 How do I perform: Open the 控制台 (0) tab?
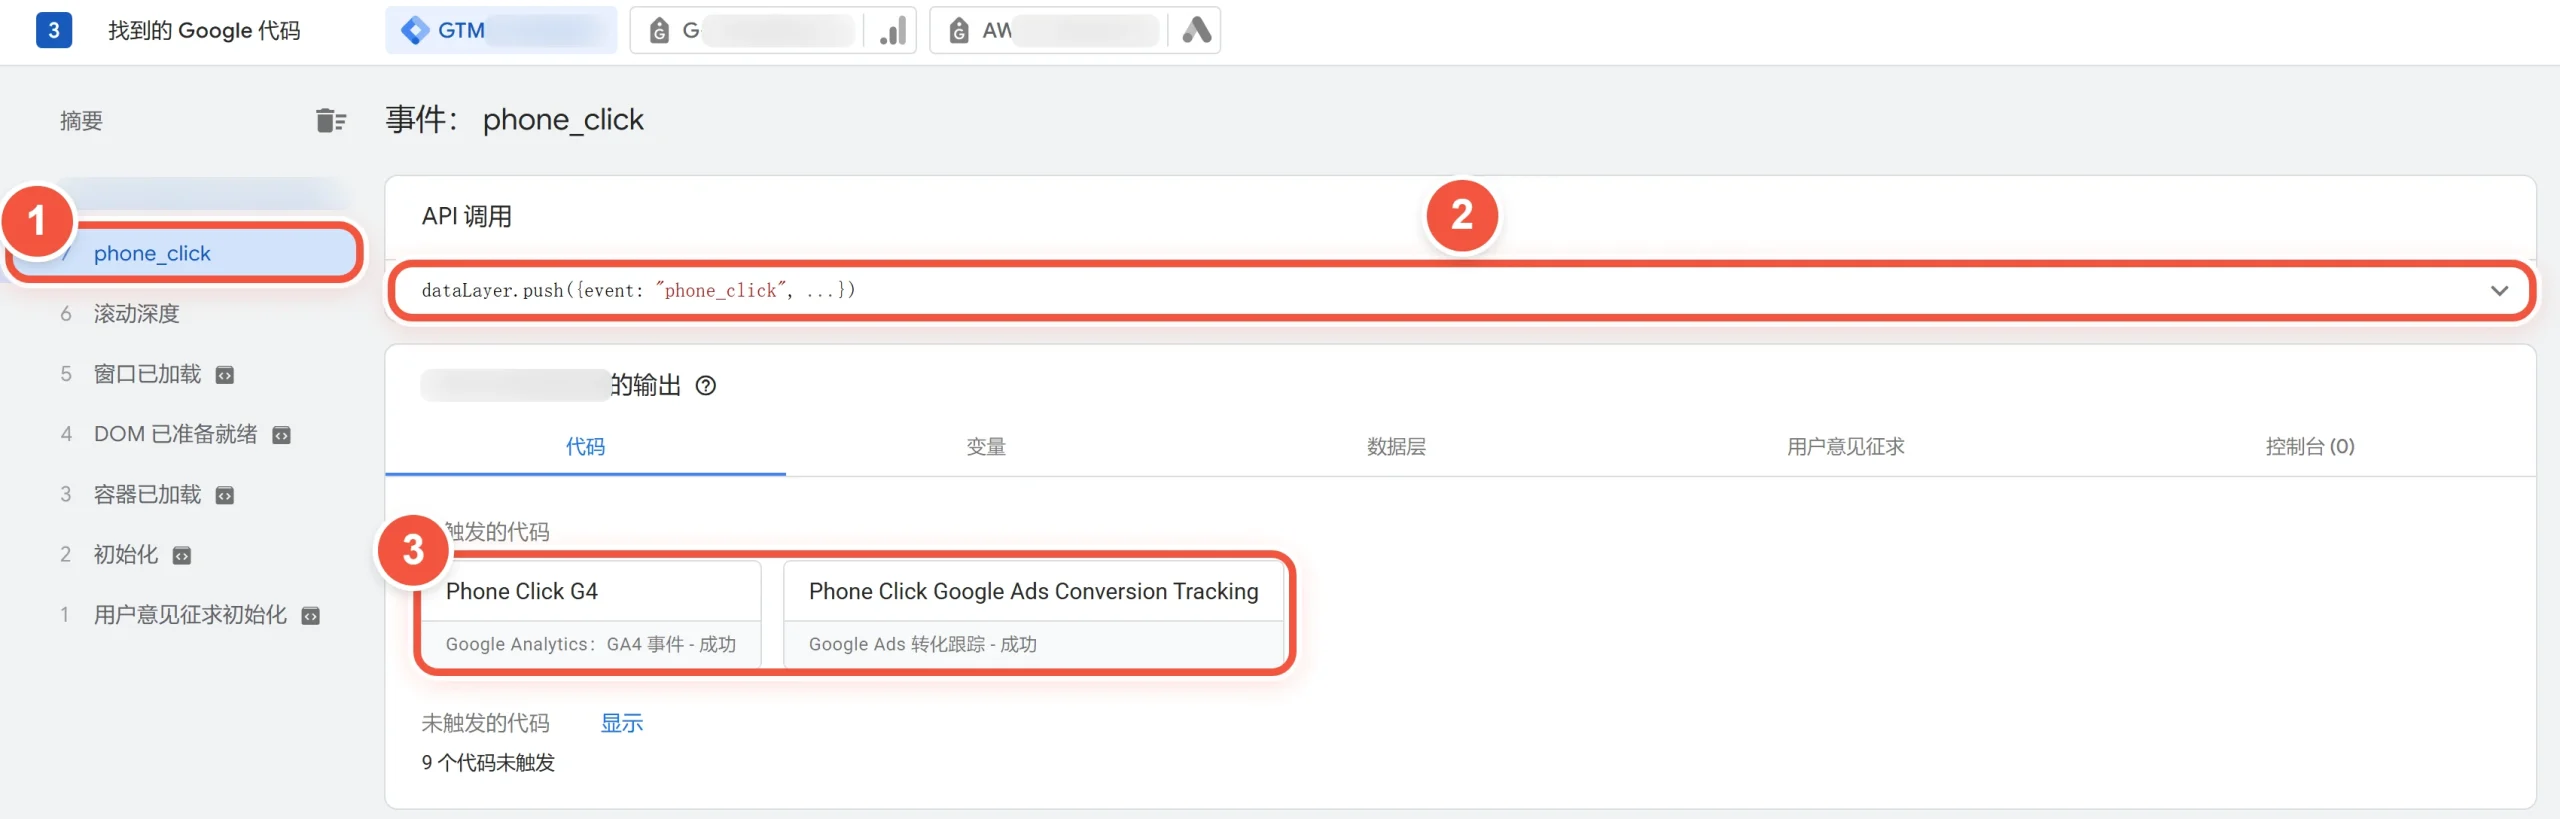pyautogui.click(x=2310, y=446)
